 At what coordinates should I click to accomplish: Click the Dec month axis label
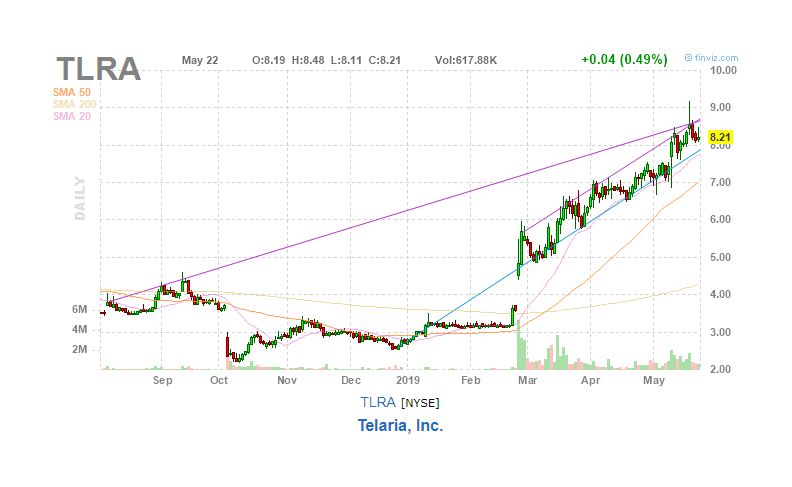click(351, 380)
